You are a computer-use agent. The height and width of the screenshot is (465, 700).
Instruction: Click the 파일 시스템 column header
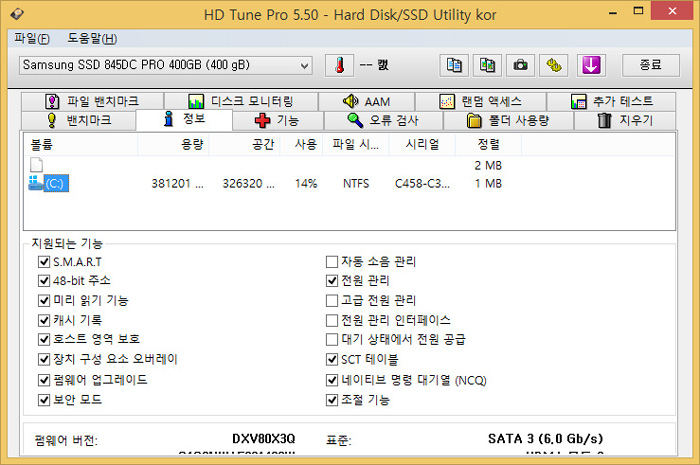point(355,144)
